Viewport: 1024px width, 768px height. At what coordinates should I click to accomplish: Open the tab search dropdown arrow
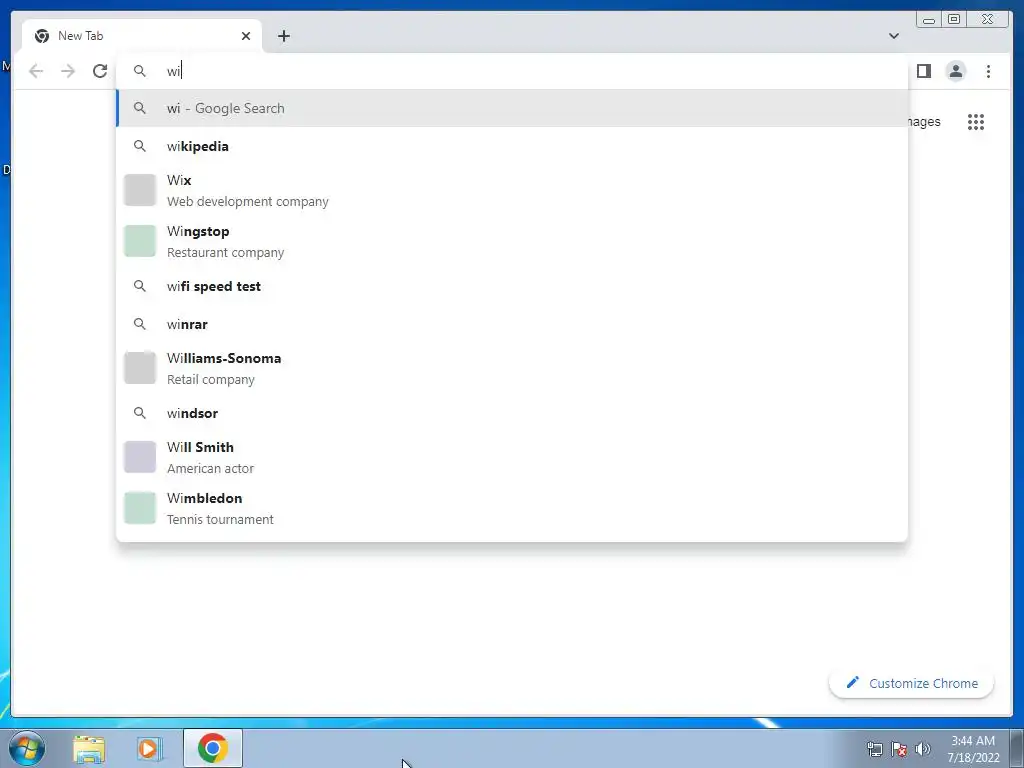(893, 36)
